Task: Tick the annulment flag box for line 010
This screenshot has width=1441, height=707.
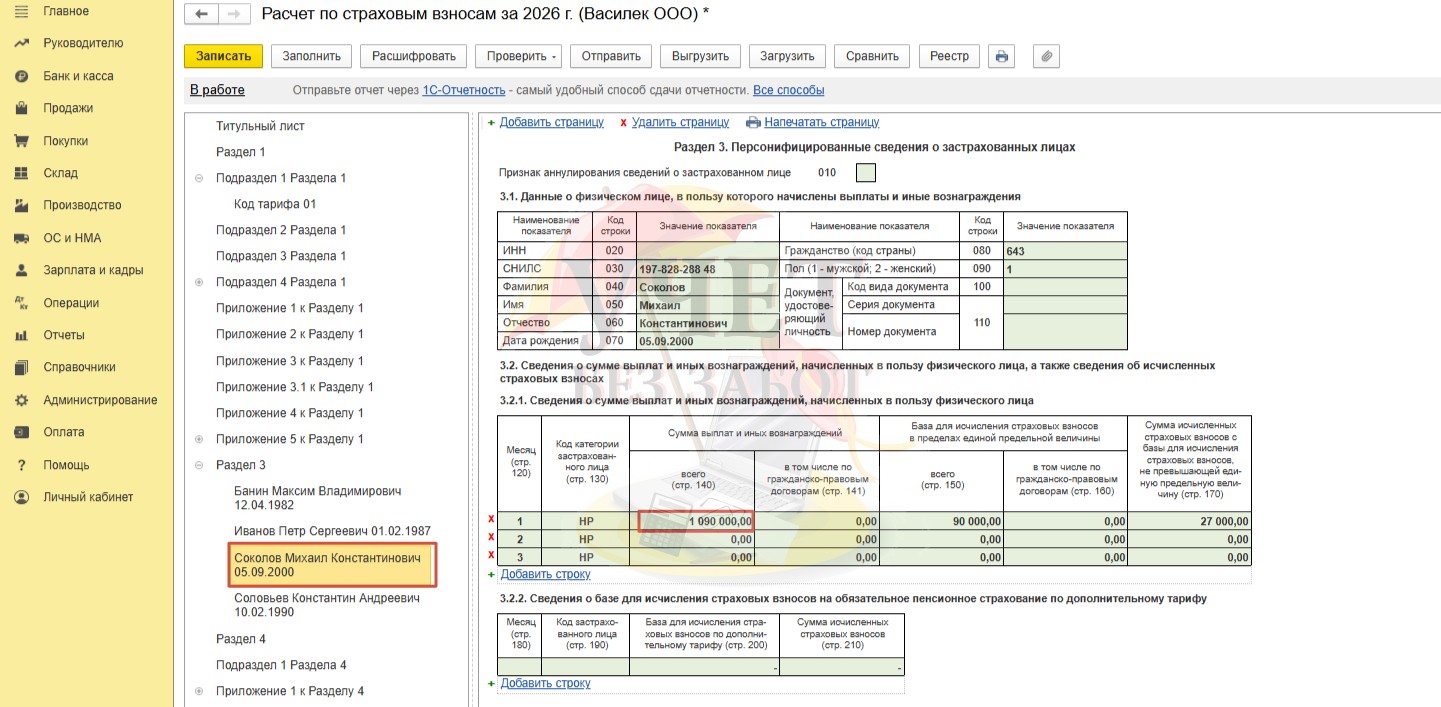Action: pos(866,172)
